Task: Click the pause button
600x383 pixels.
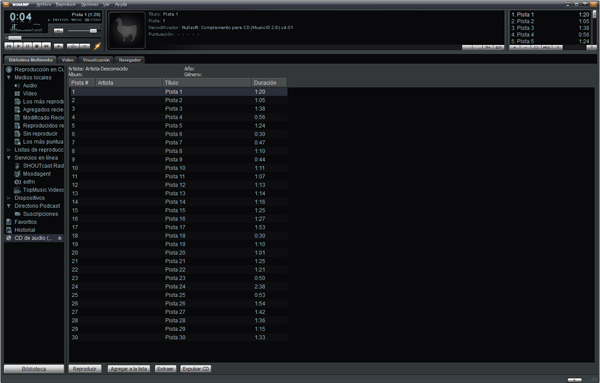Action: [x=28, y=46]
